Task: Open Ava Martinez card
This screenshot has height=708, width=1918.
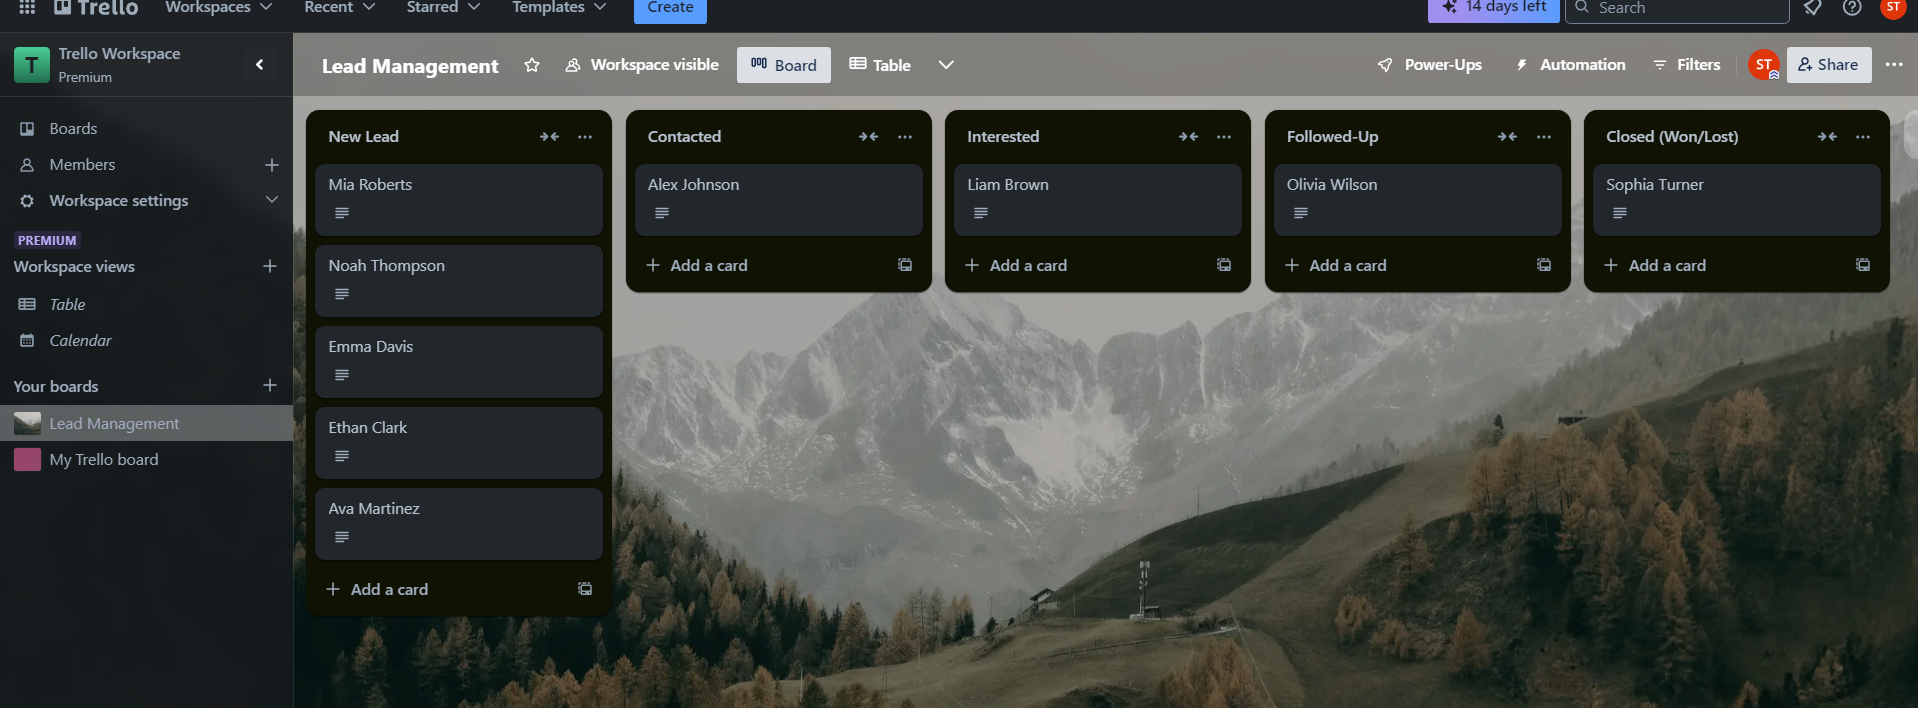Action: [459, 524]
